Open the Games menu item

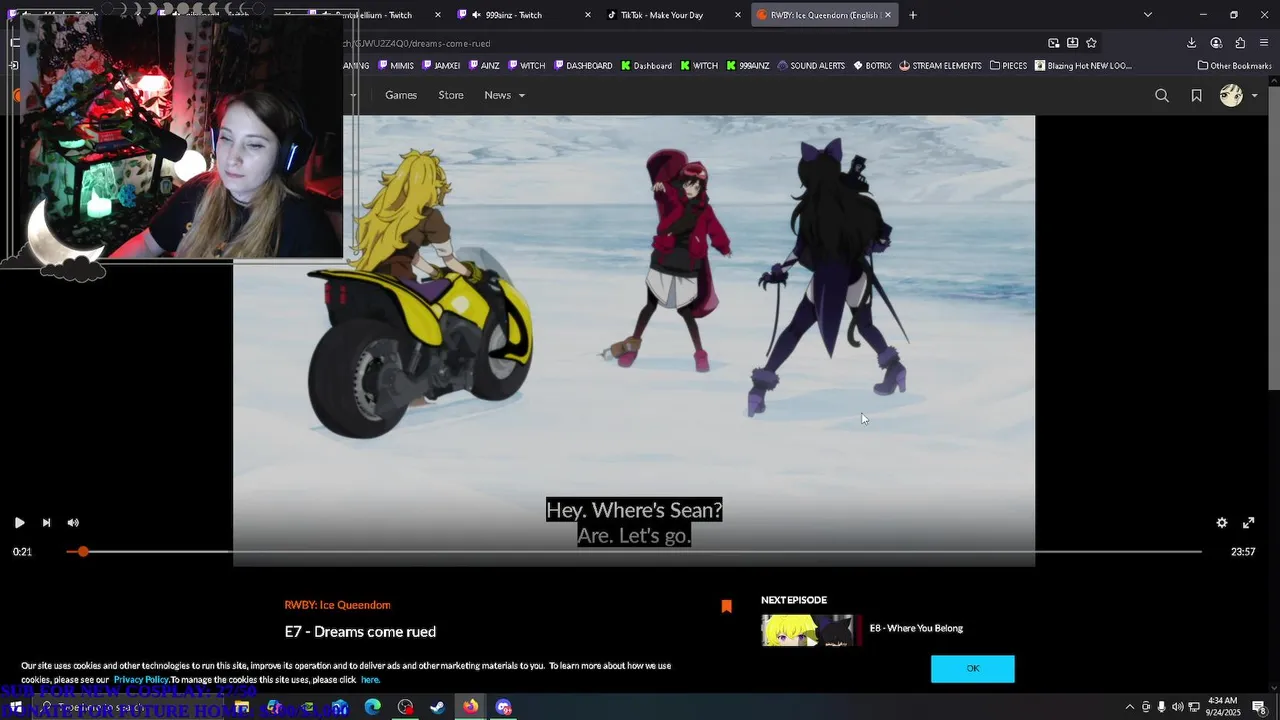tap(401, 95)
